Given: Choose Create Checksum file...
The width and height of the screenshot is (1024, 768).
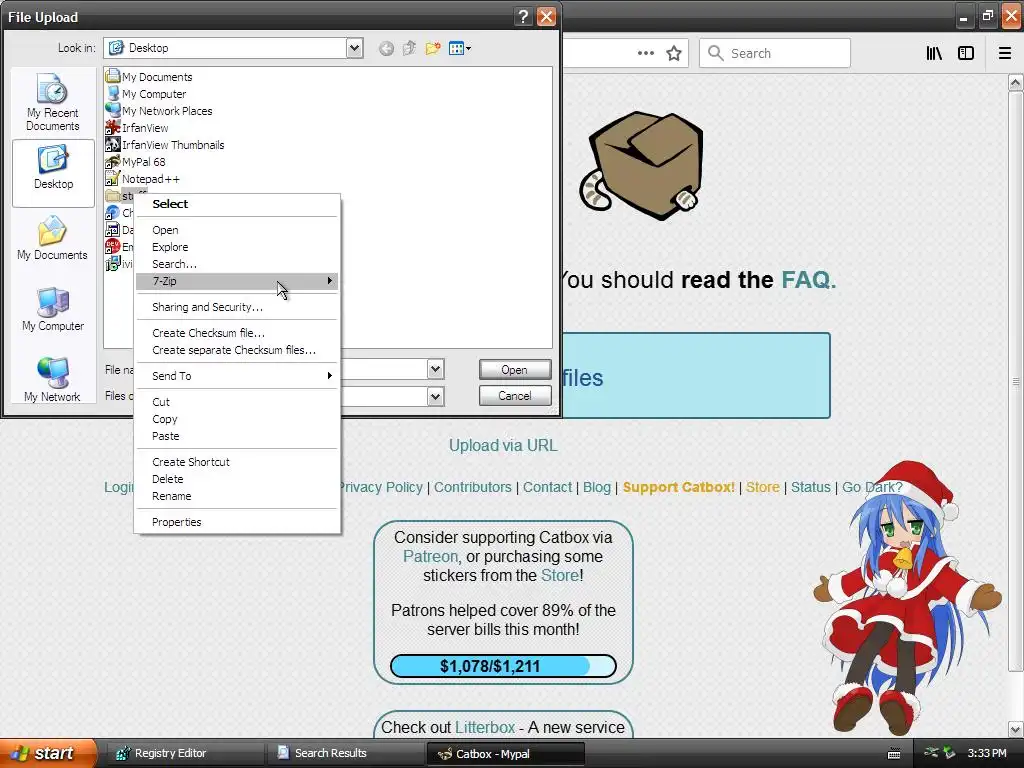Looking at the screenshot, I should [x=237, y=333].
